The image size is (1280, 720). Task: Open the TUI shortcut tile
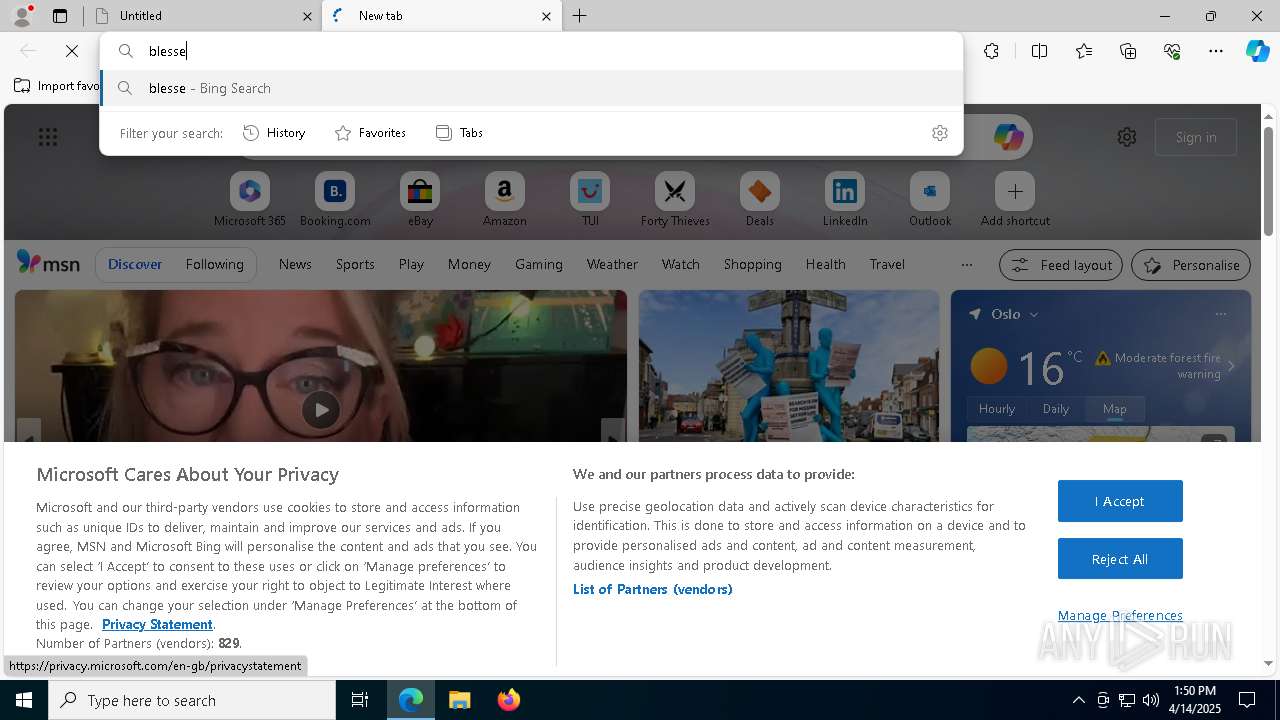click(590, 191)
